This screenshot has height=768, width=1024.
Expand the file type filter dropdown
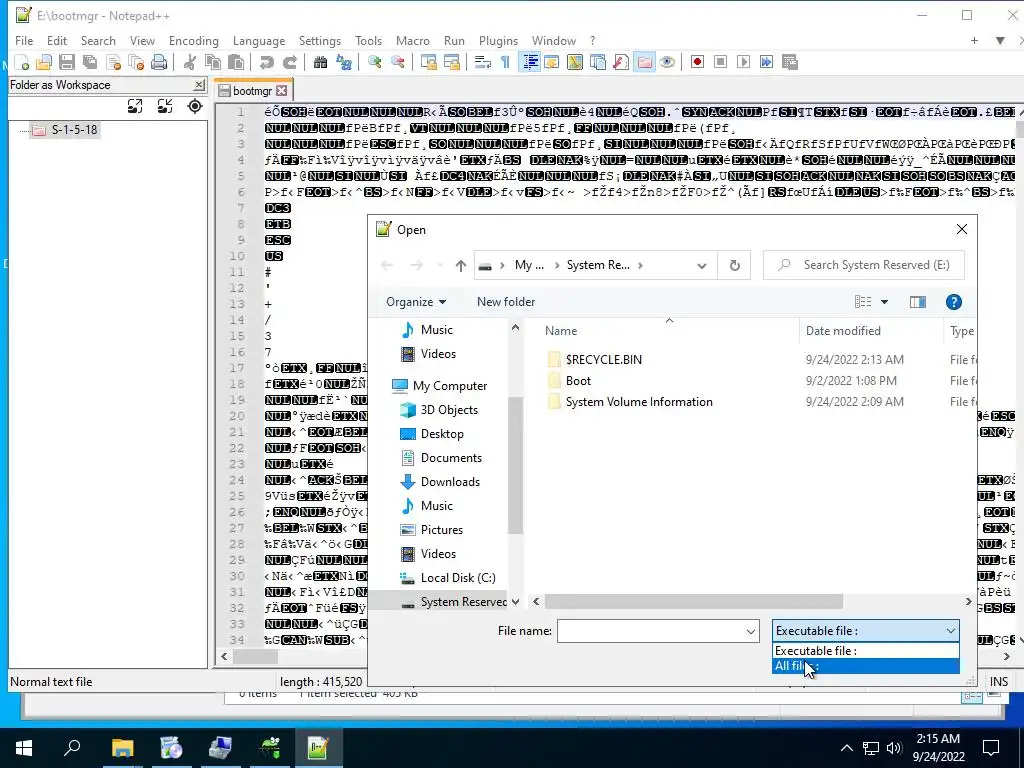[950, 631]
